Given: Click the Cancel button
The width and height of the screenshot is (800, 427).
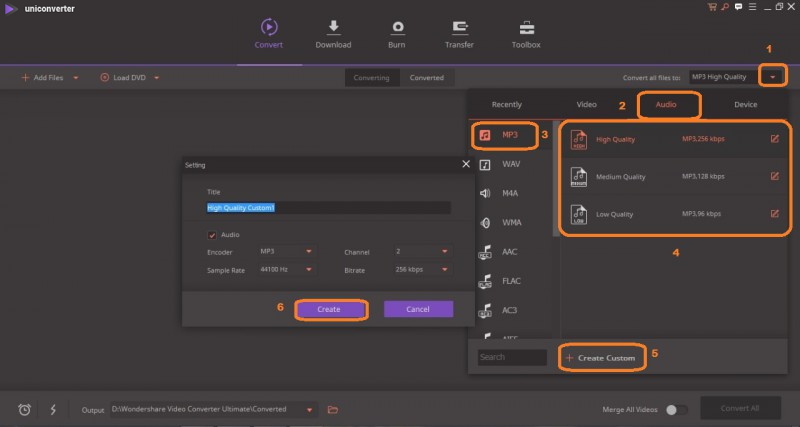Looking at the screenshot, I should point(418,309).
